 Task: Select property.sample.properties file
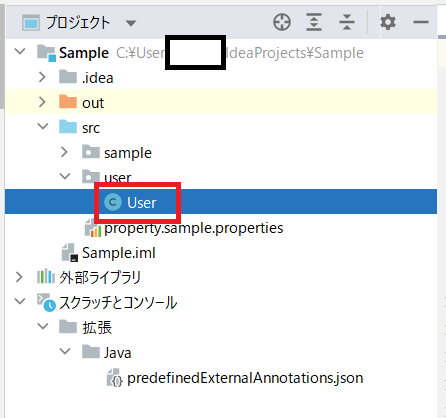pos(194,228)
